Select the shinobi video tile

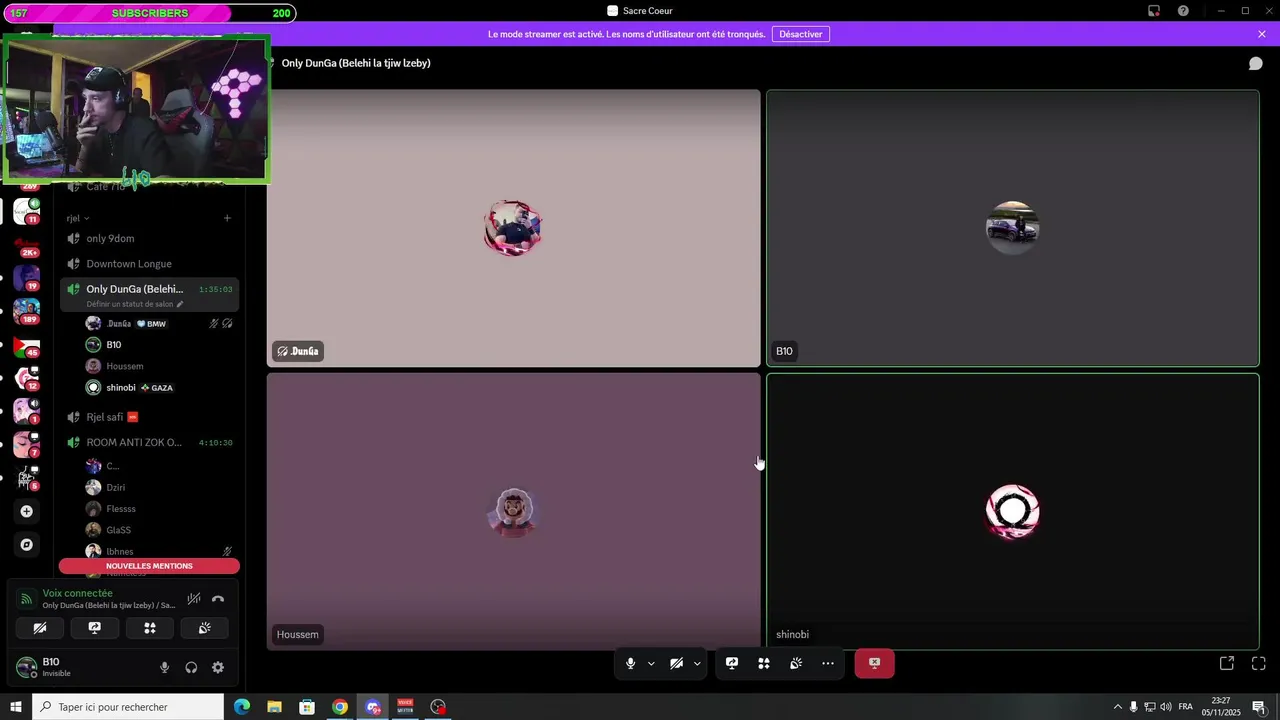(1013, 512)
